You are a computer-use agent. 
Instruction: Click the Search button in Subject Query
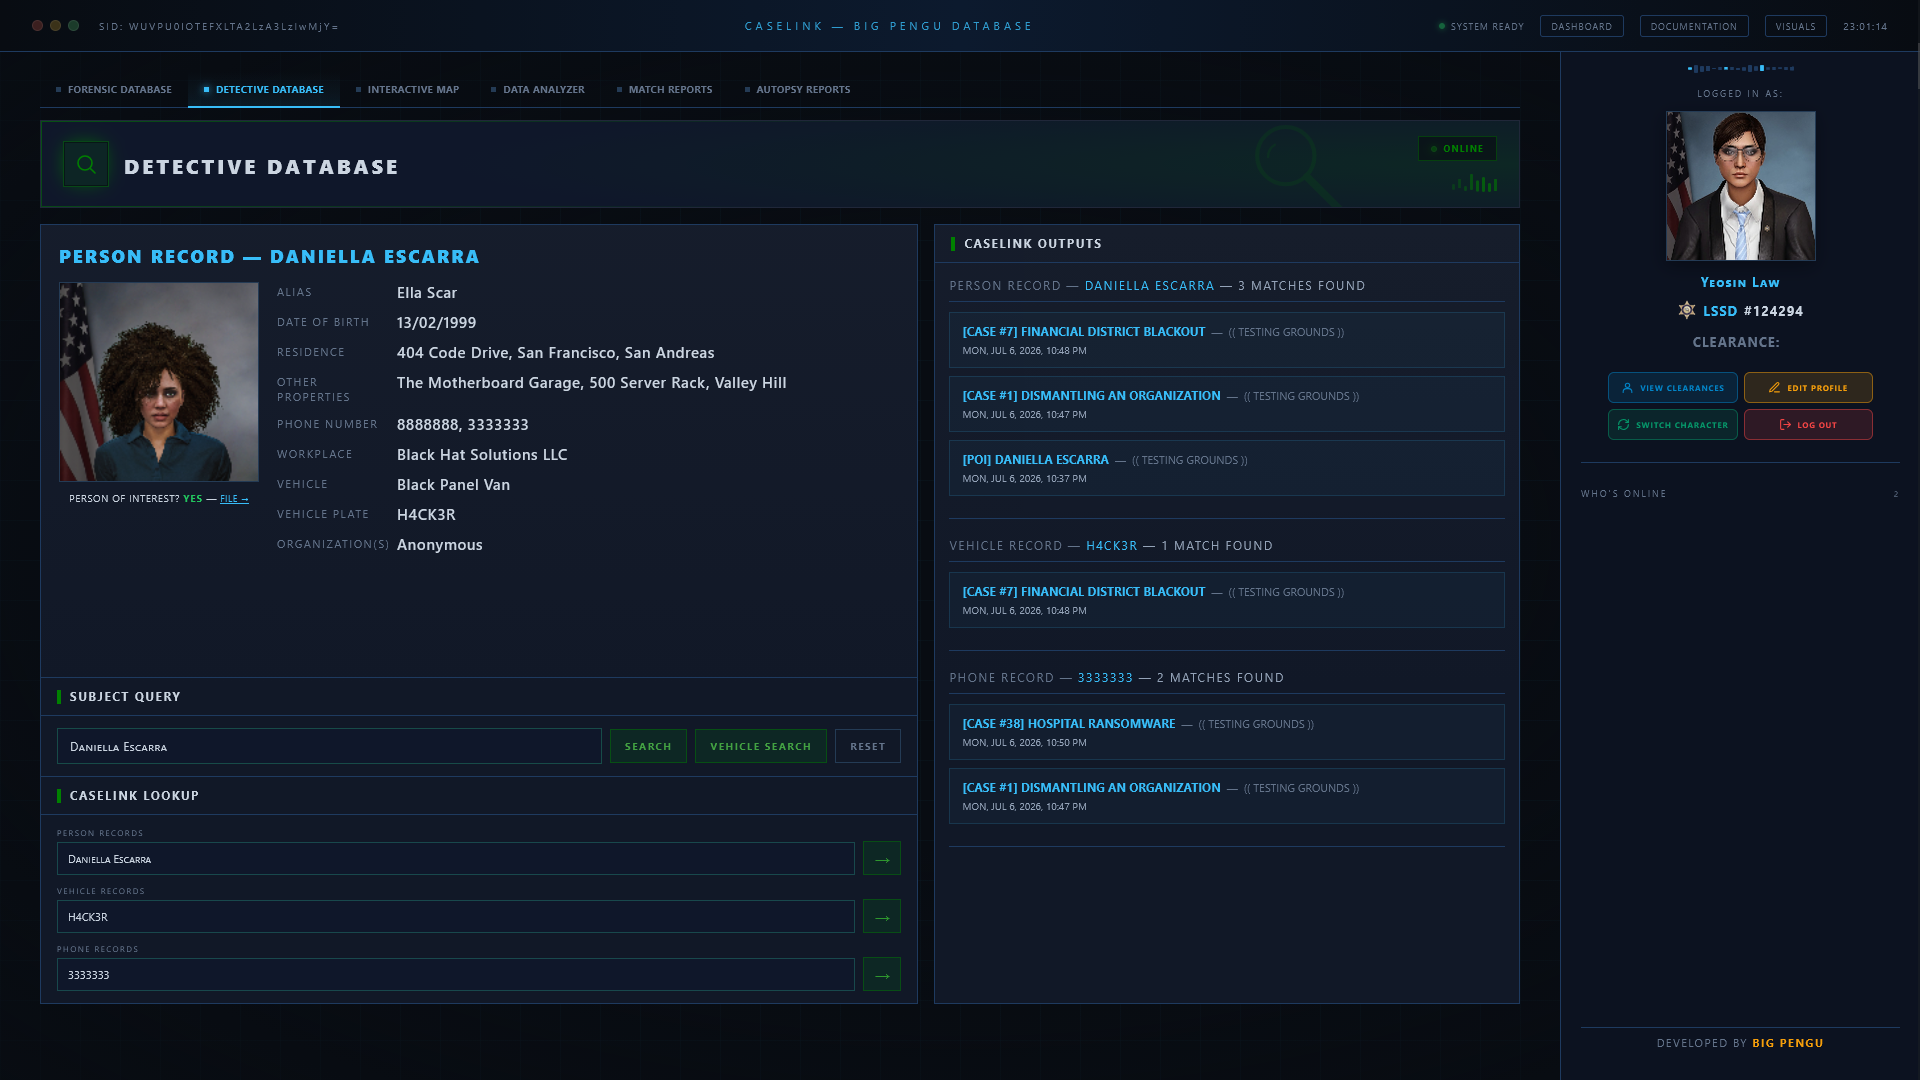click(x=648, y=747)
